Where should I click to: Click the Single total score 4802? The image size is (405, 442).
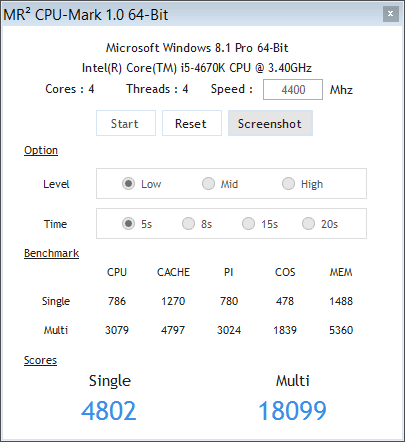(109, 411)
